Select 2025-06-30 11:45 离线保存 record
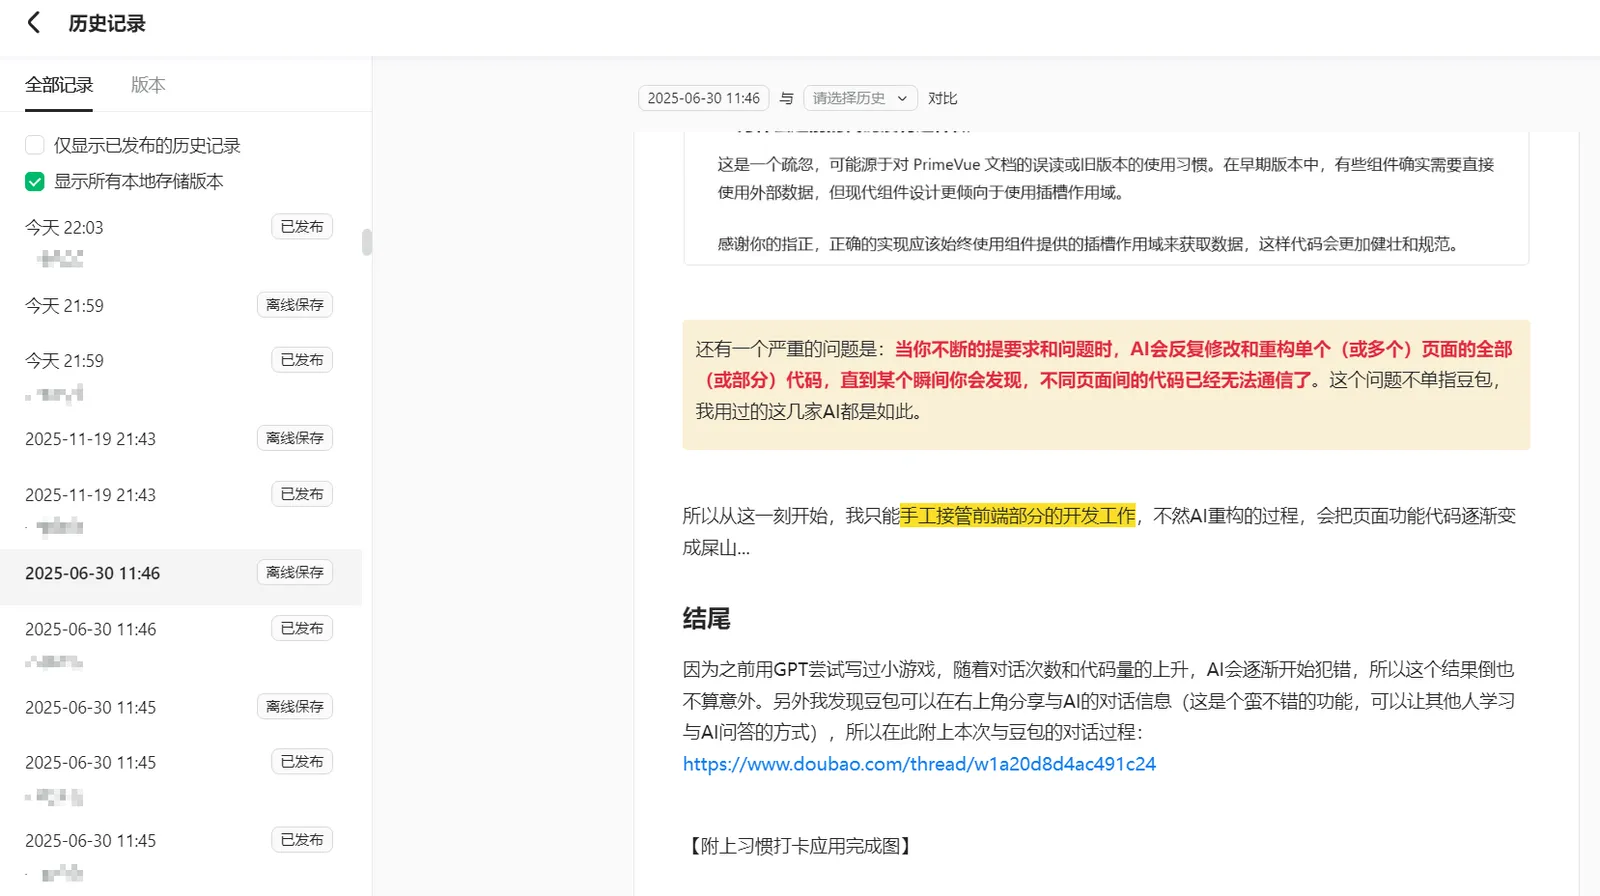The image size is (1600, 896). [x=180, y=707]
